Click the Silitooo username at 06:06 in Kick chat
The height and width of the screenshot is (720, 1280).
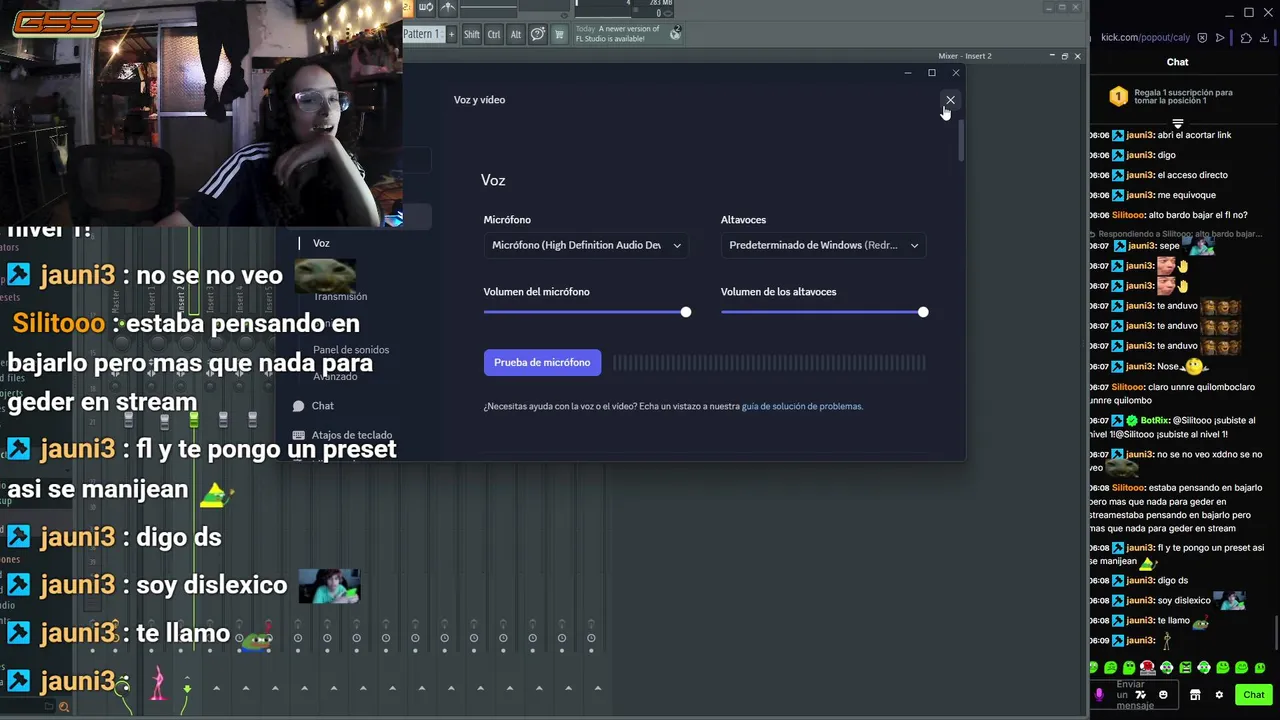[x=1128, y=215]
